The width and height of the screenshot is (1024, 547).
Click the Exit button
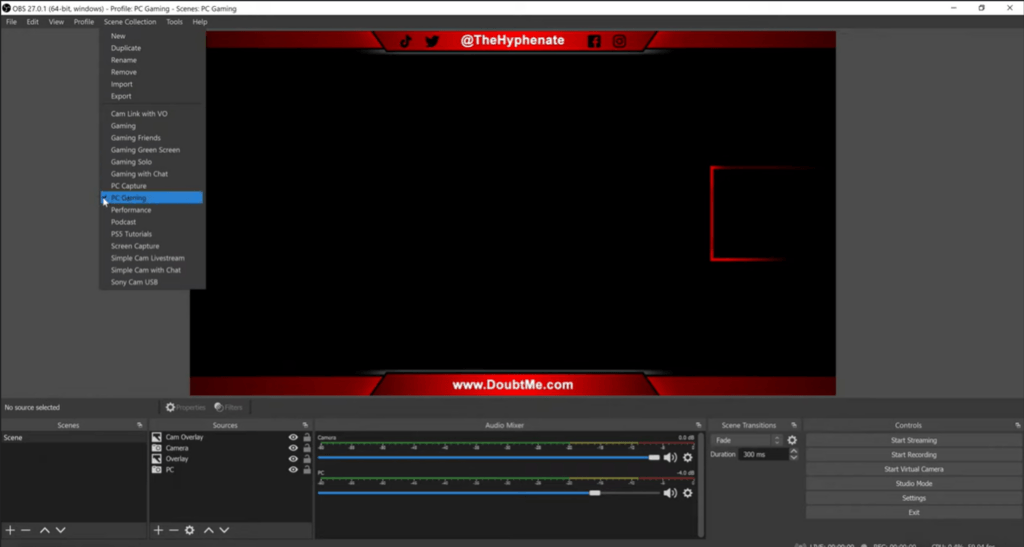click(914, 512)
